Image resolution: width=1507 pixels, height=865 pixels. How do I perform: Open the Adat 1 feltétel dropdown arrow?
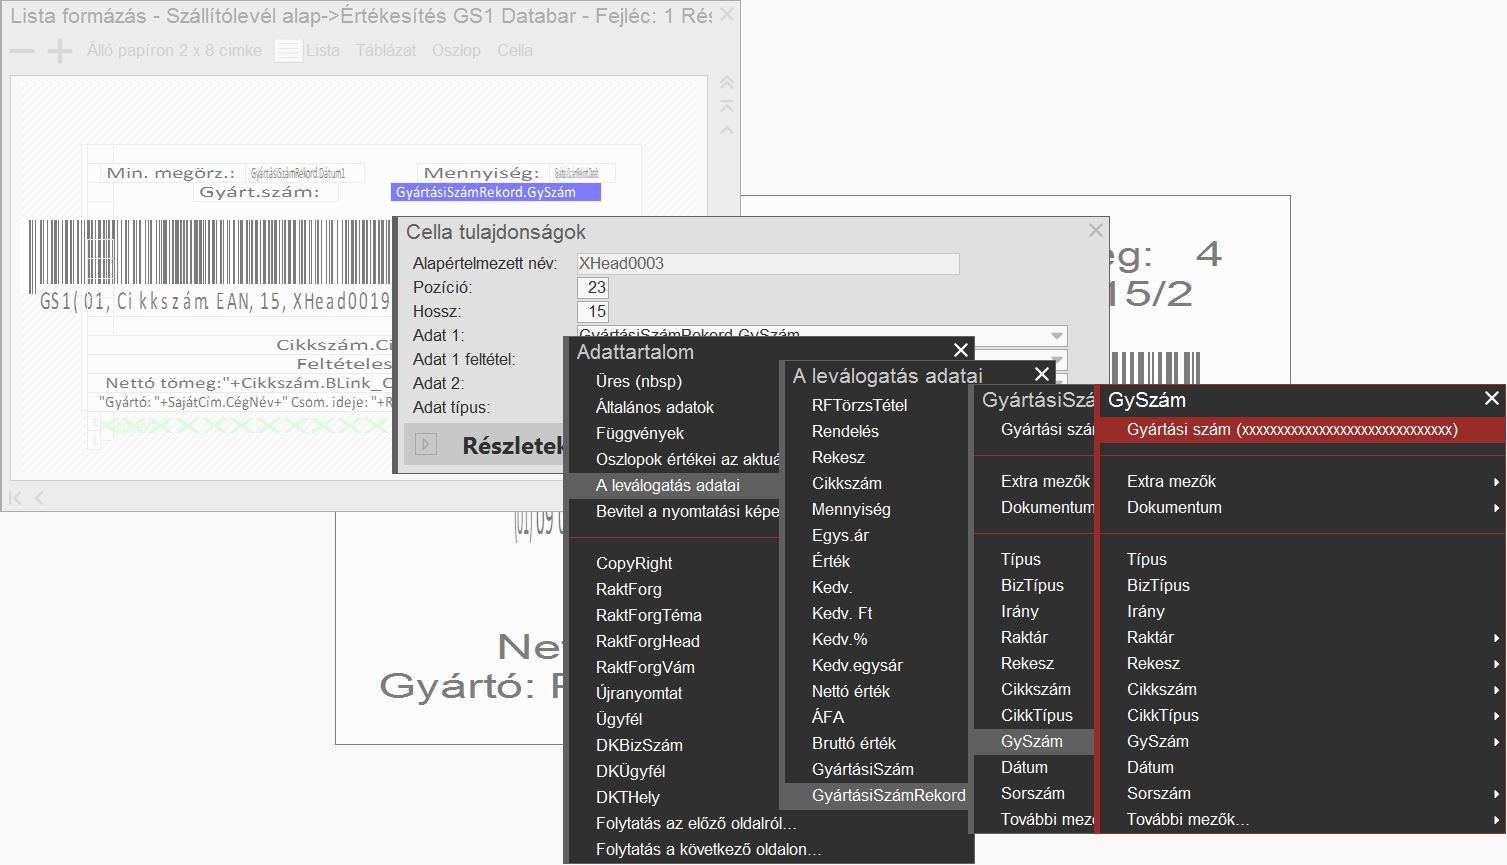(1057, 360)
